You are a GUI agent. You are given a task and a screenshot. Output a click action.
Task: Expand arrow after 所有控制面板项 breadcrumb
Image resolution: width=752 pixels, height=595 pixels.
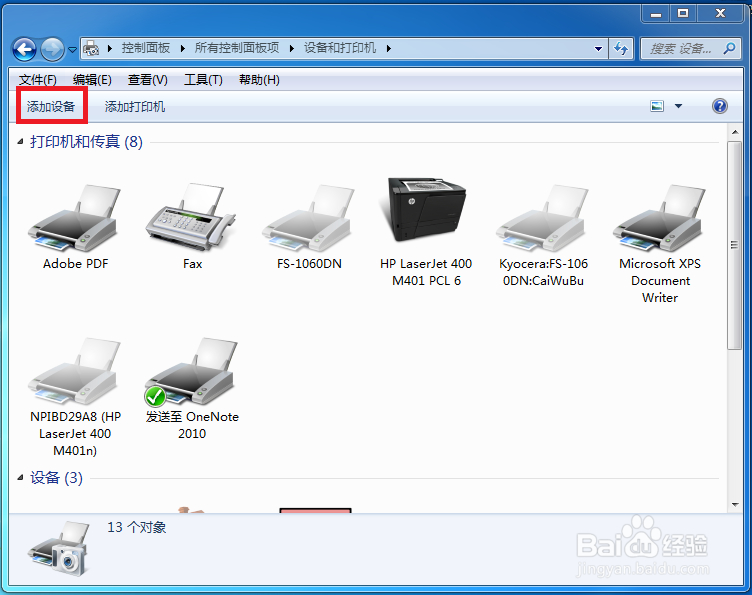[x=292, y=48]
